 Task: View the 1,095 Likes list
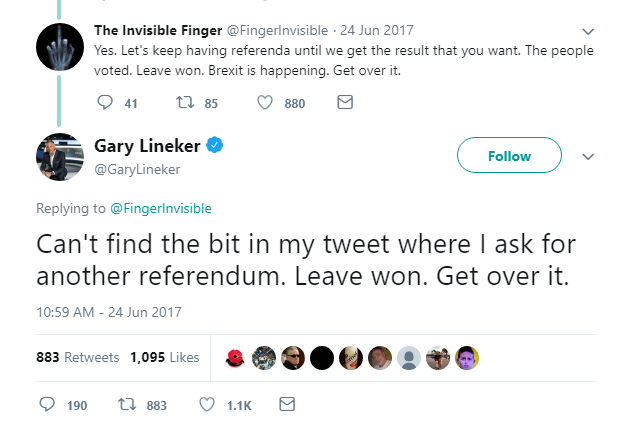(x=164, y=357)
